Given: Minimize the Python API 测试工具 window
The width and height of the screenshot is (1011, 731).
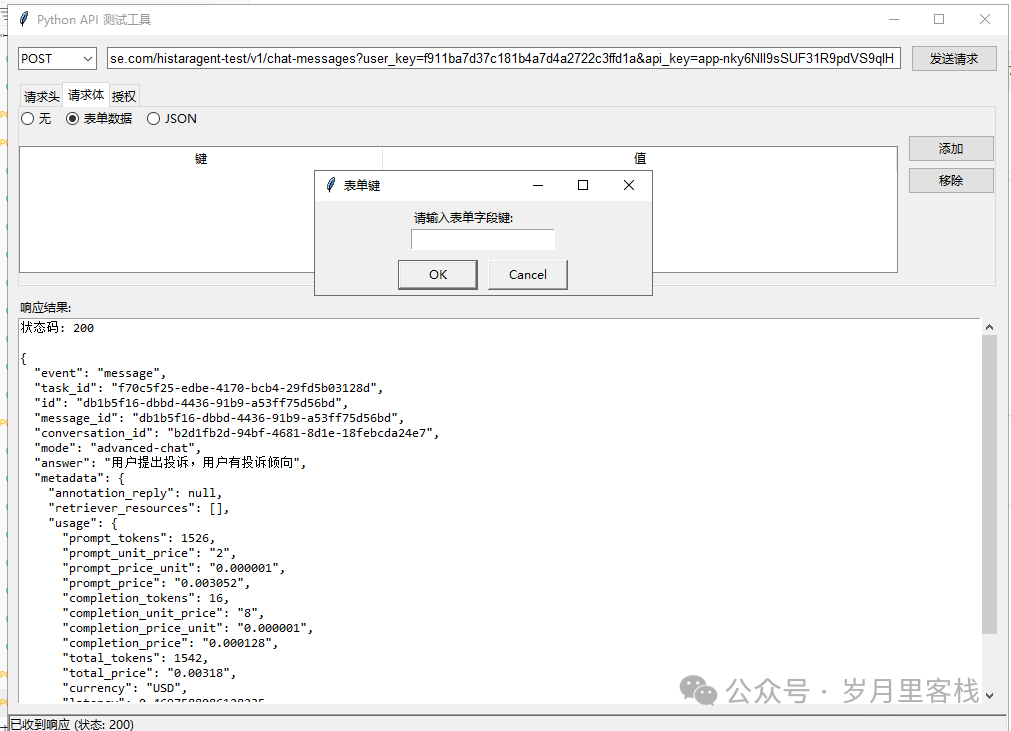Looking at the screenshot, I should click(x=894, y=19).
